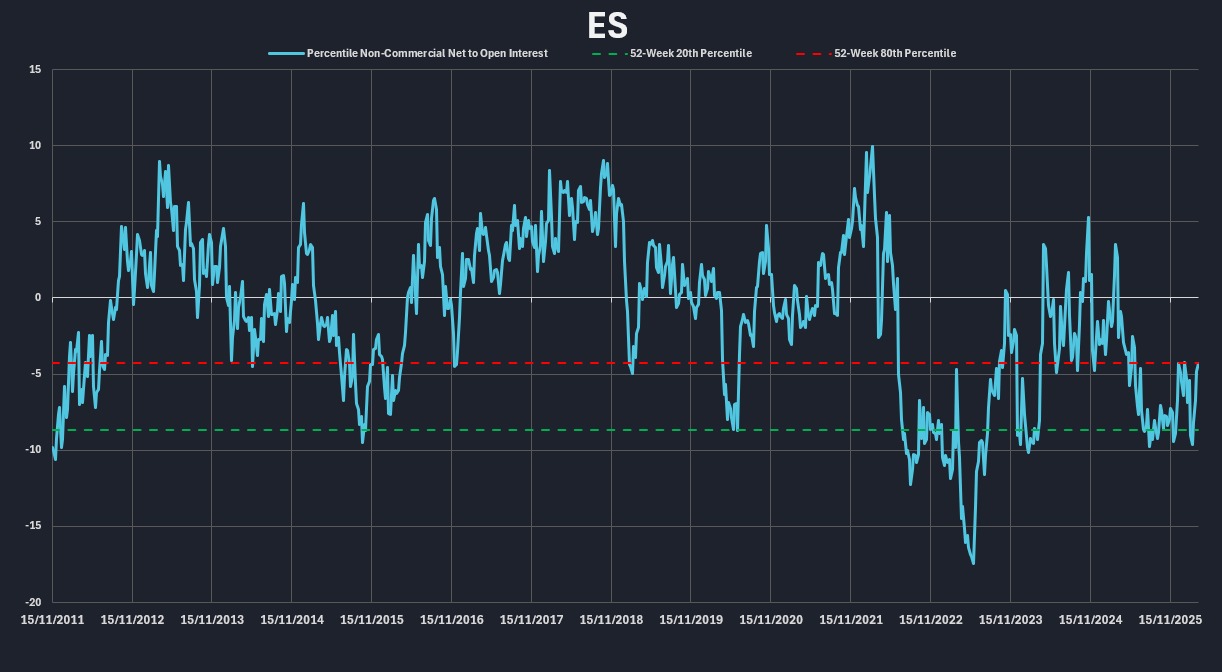Click the series highest peak near 10
The width and height of the screenshot is (1222, 672).
pyautogui.click(x=872, y=147)
